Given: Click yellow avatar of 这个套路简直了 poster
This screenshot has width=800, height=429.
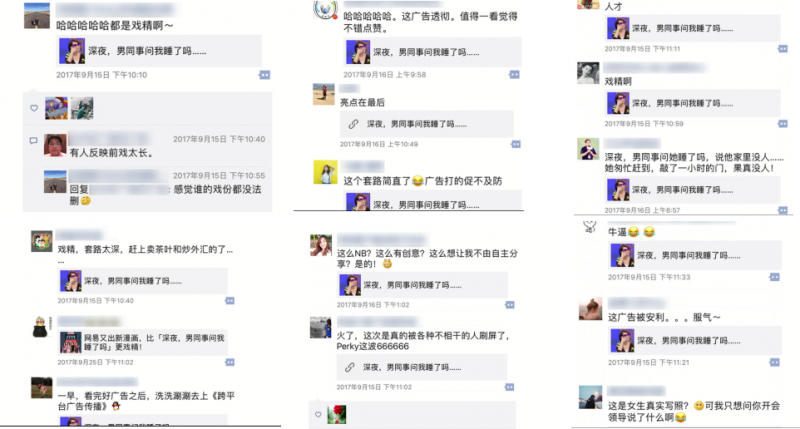Looking at the screenshot, I should click(x=325, y=172).
